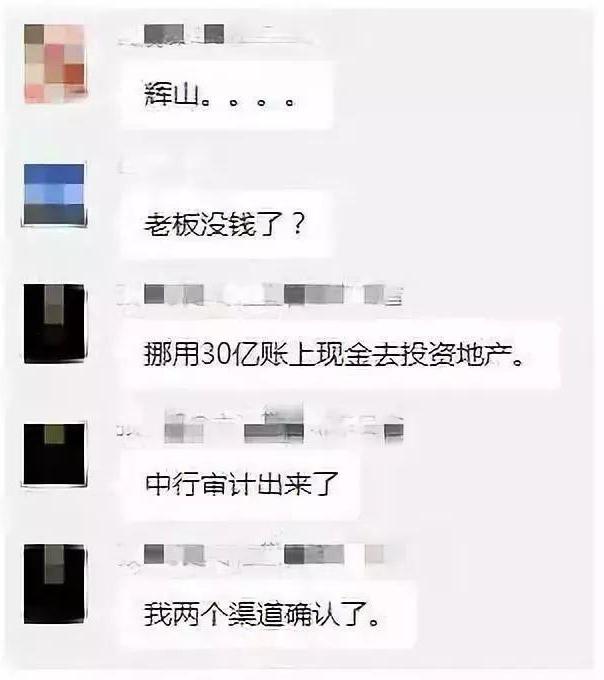Image resolution: width=604 pixels, height=680 pixels.
Task: Open the blue pixelated avatar's profile
Action: [54, 194]
